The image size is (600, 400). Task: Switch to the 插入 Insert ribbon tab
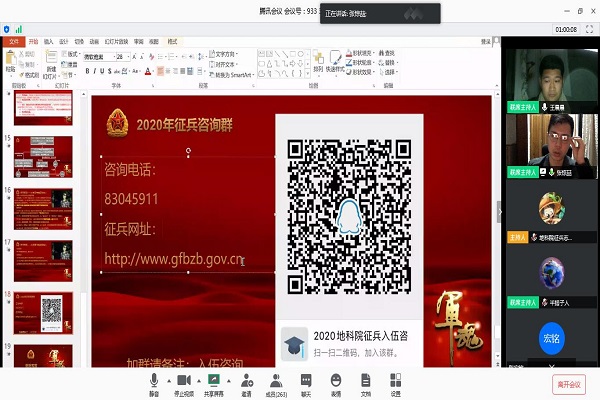[x=48, y=42]
